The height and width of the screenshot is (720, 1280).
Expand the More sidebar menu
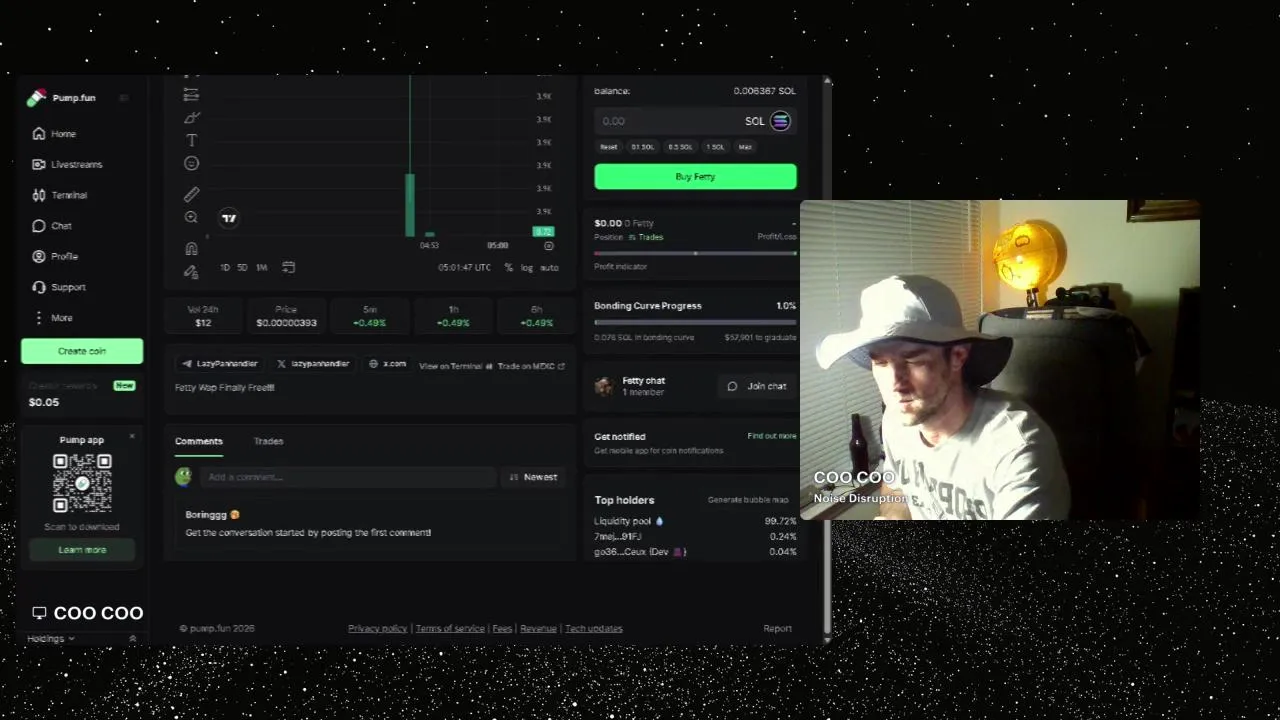(x=52, y=318)
